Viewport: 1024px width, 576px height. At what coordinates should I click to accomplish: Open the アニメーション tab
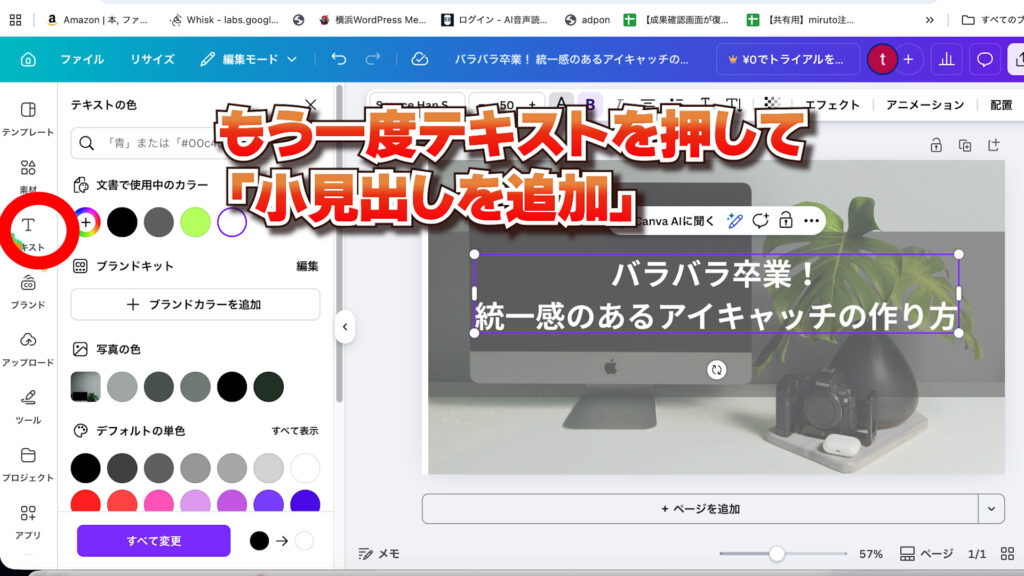(924, 104)
